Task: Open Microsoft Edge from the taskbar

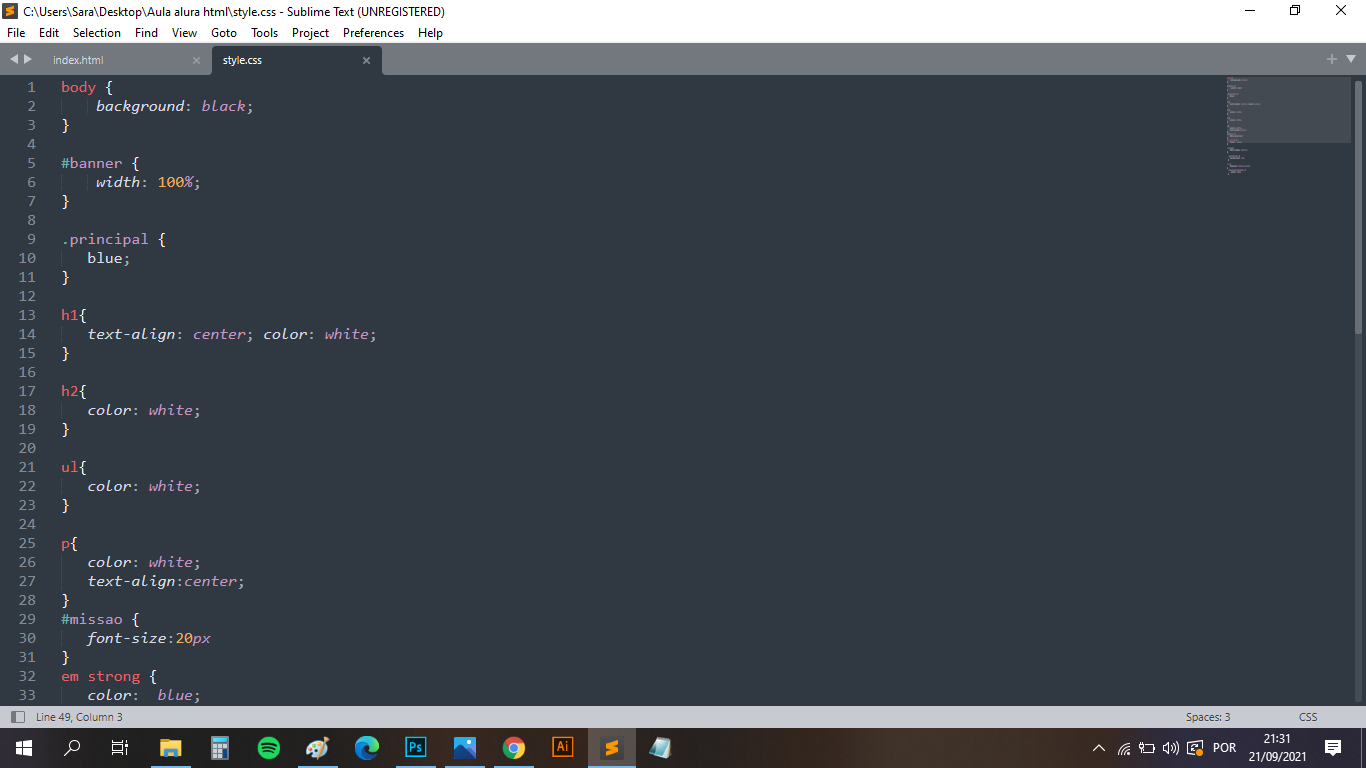Action: pyautogui.click(x=367, y=748)
